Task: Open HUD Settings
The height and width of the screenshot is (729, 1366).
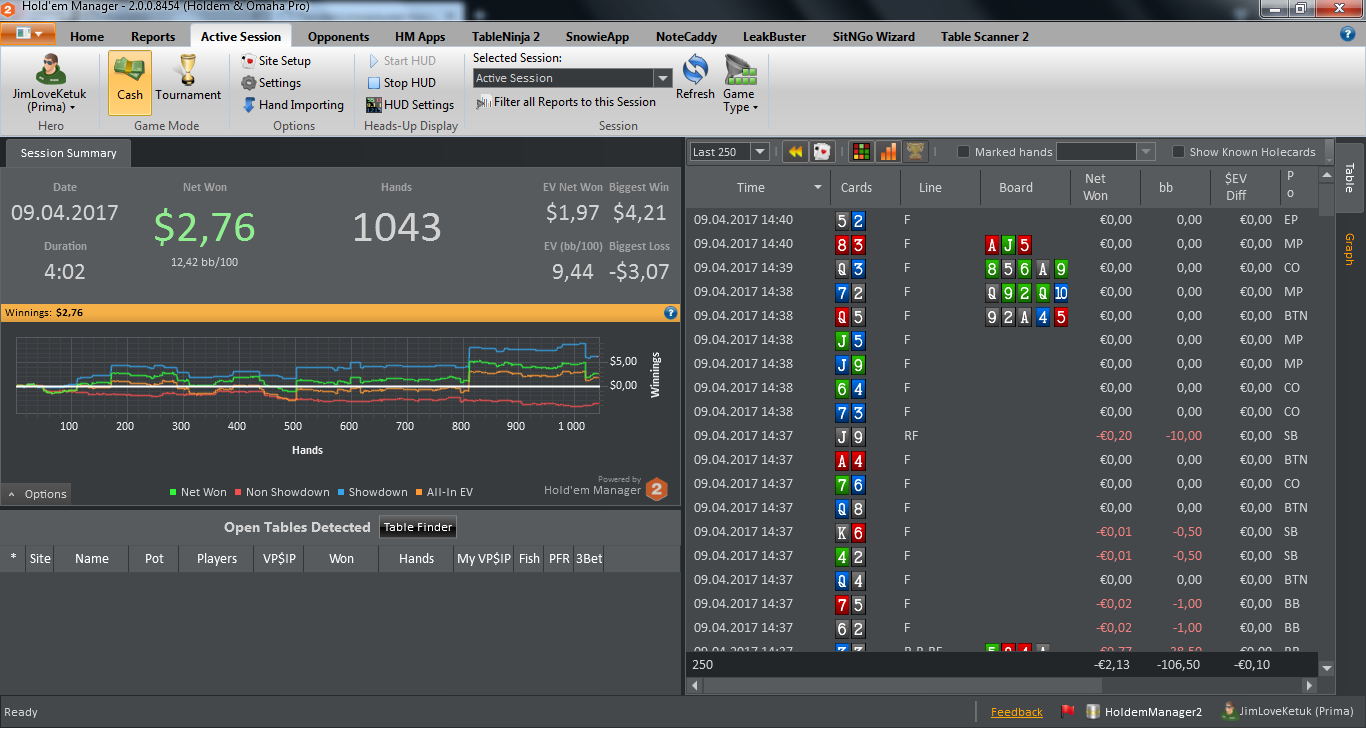Action: [x=410, y=105]
